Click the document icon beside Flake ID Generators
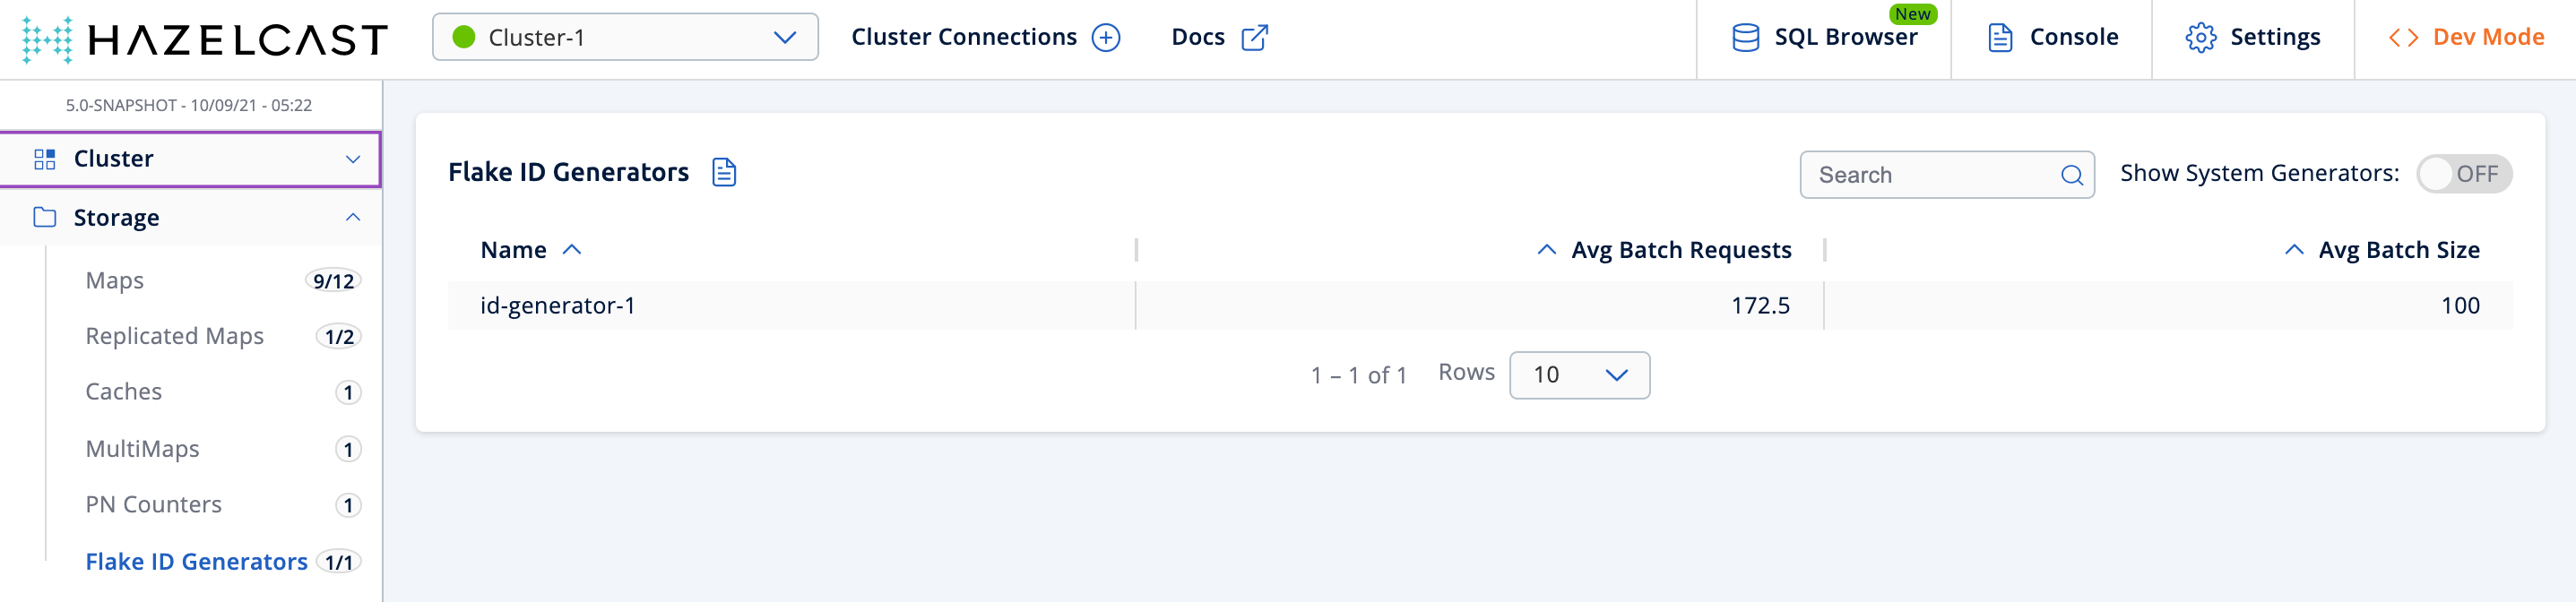Viewport: 2576px width, 602px height. click(723, 172)
